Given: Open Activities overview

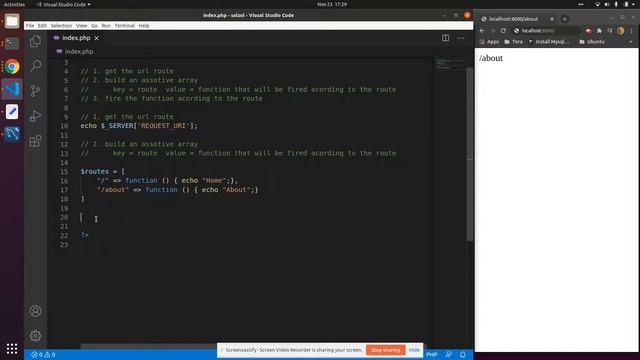Looking at the screenshot, I should 14,4.
